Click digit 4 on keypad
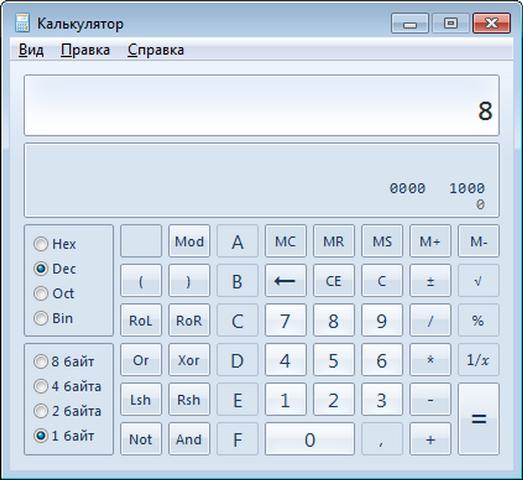 (x=286, y=360)
